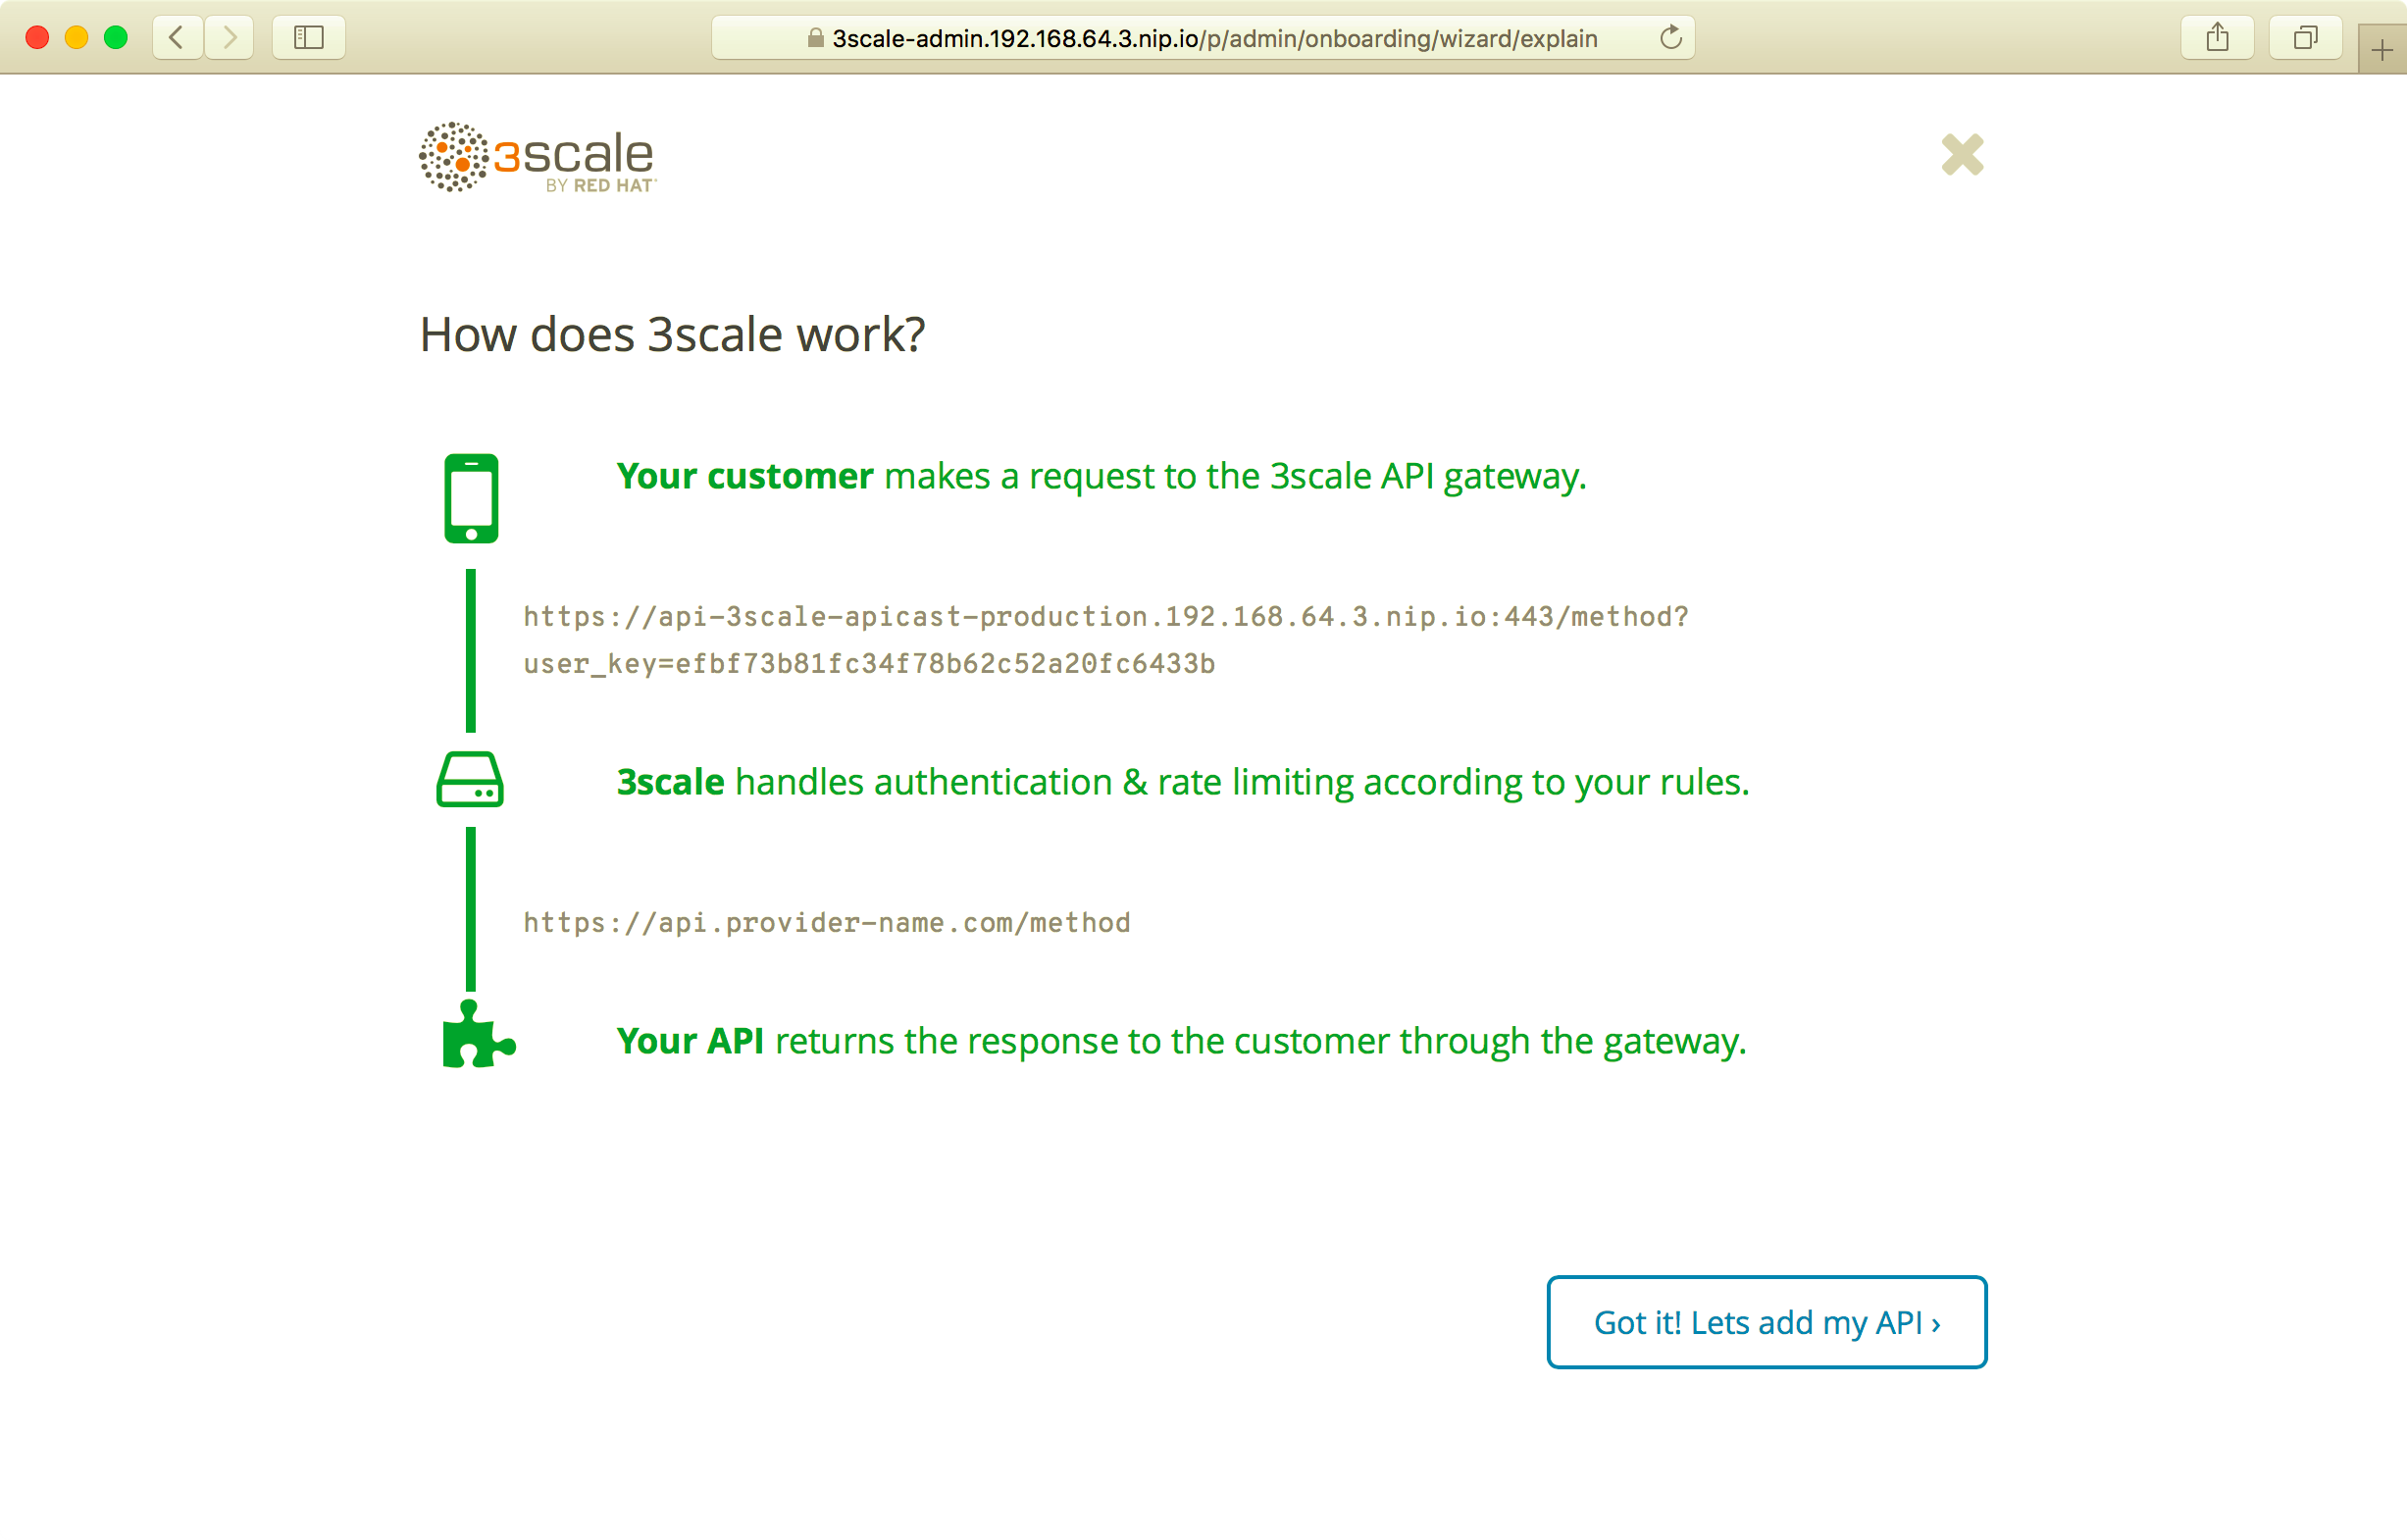
Task: Click 'Got it! Lets add my API' button
Action: 1766,1322
